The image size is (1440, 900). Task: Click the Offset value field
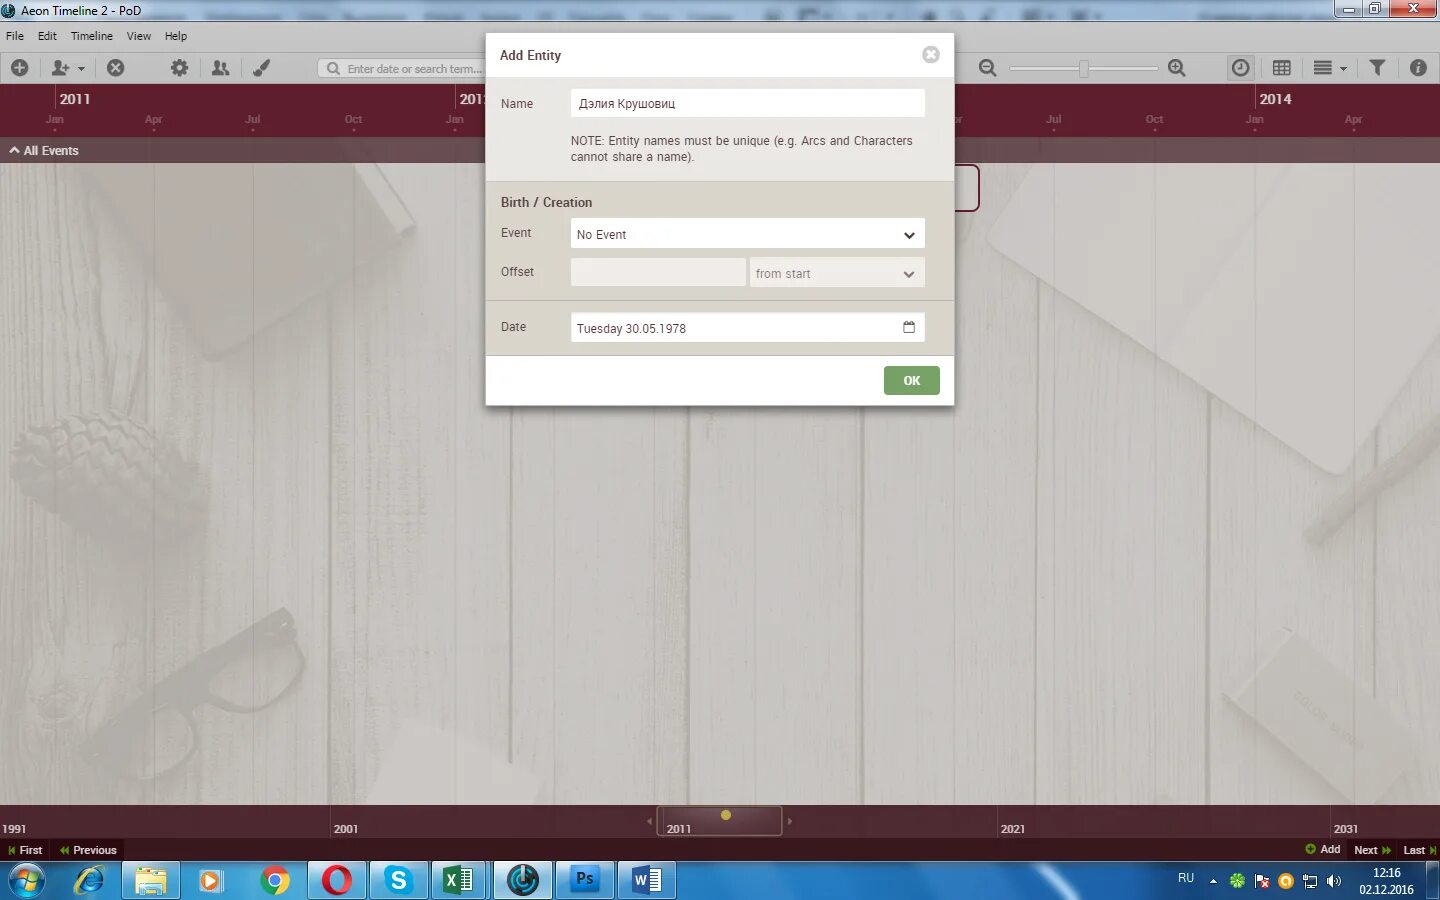click(x=658, y=273)
